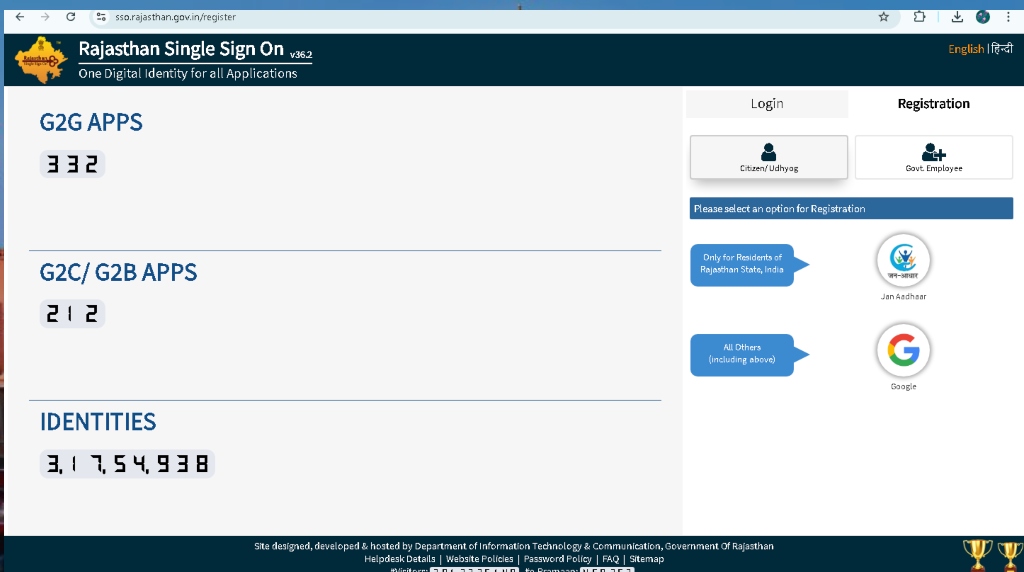Image resolution: width=1024 pixels, height=572 pixels.
Task: Select Govt. Employee registration option
Action: click(934, 157)
